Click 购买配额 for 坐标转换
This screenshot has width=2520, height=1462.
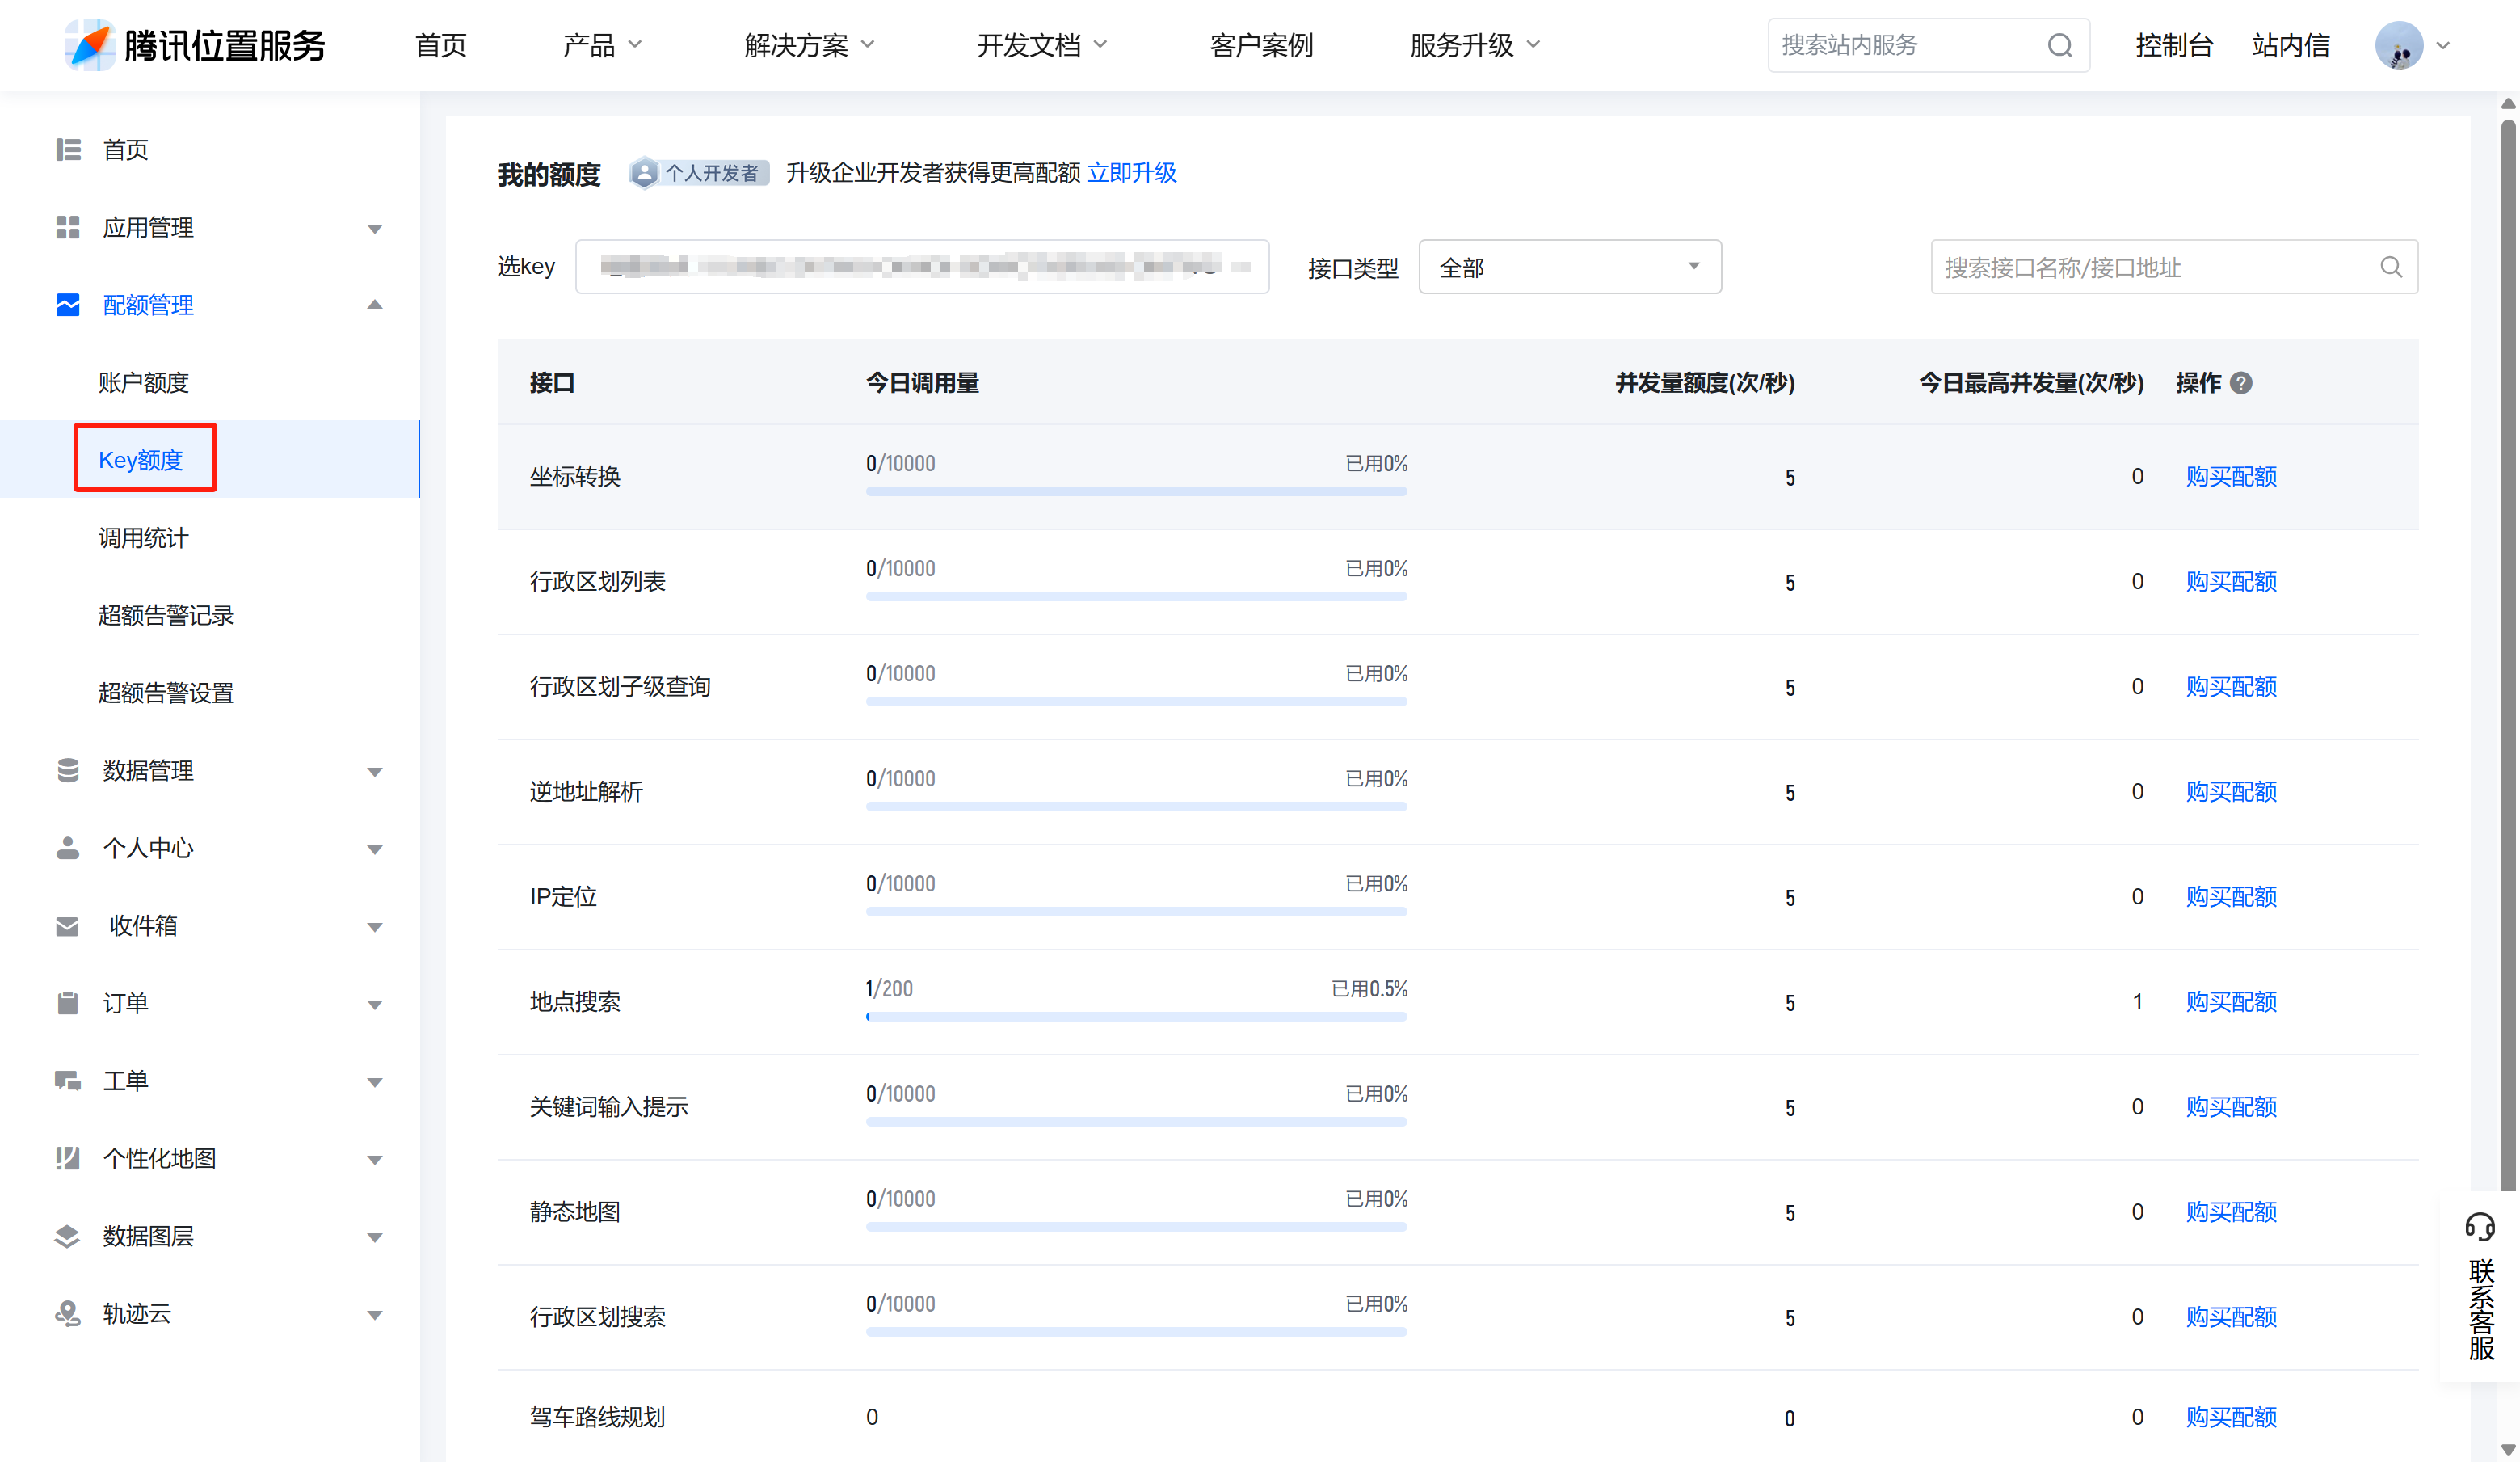2230,477
